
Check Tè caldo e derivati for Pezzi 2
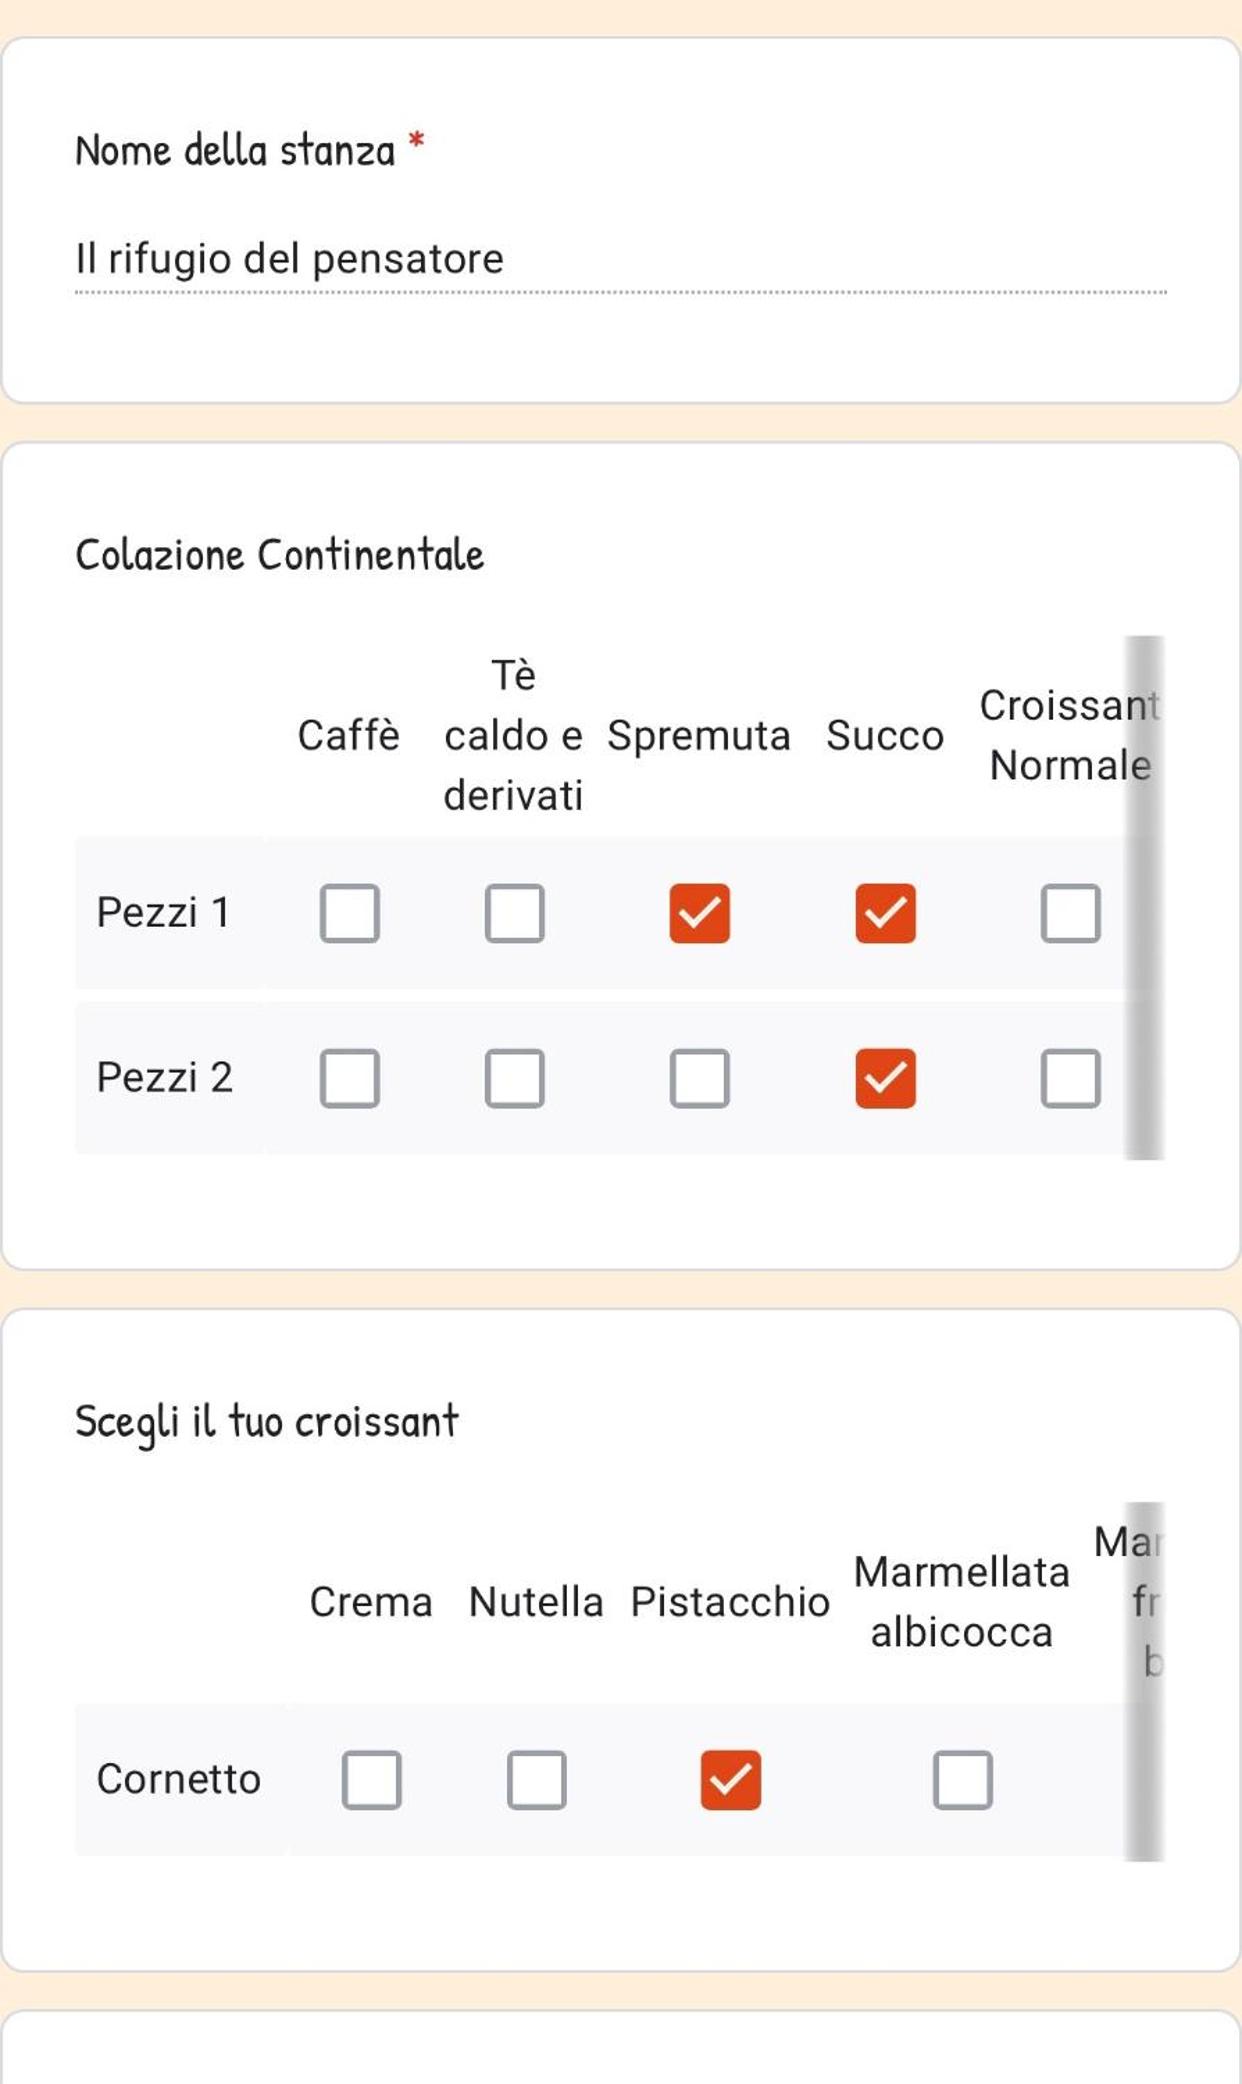pos(514,1078)
